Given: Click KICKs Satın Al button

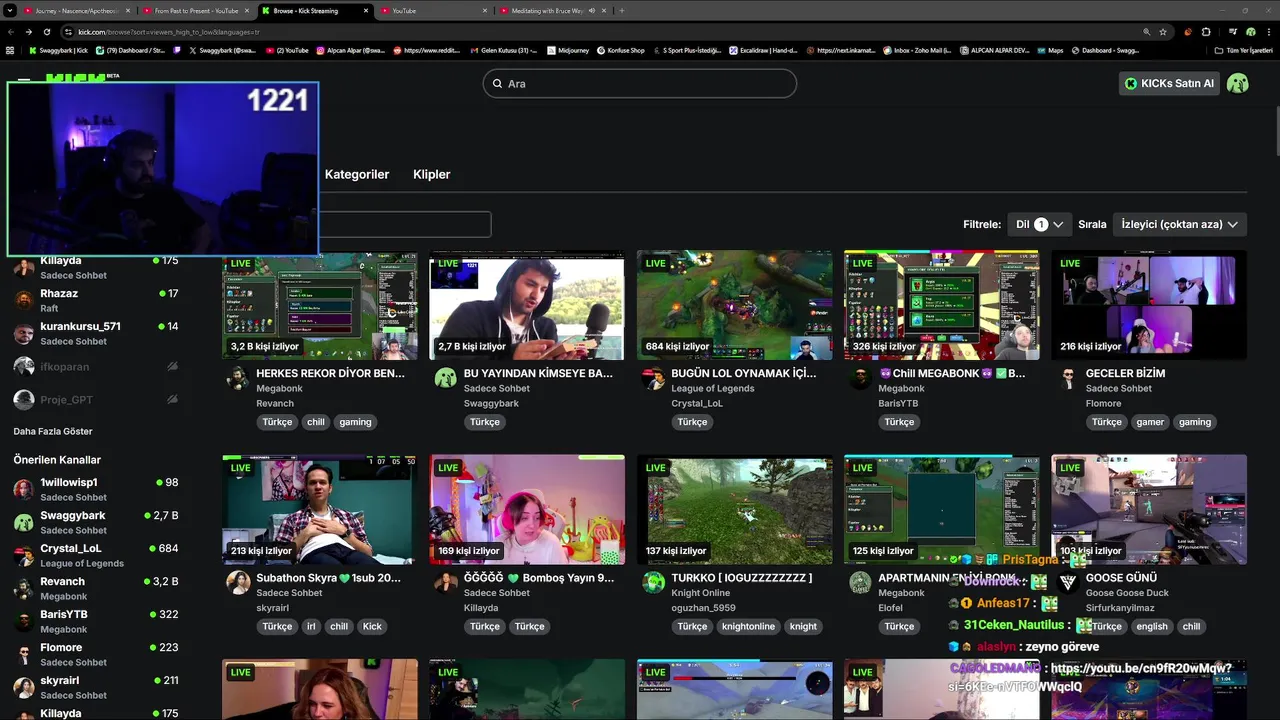Looking at the screenshot, I should (1169, 83).
